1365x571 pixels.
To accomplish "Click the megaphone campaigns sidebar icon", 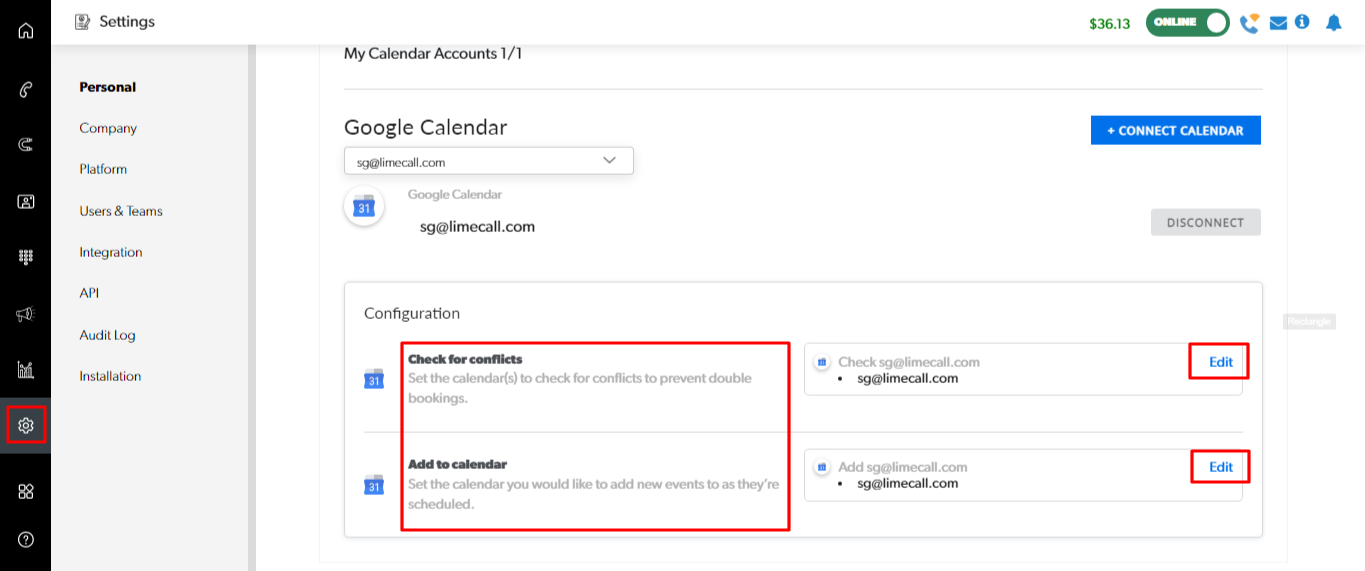I will pos(26,314).
